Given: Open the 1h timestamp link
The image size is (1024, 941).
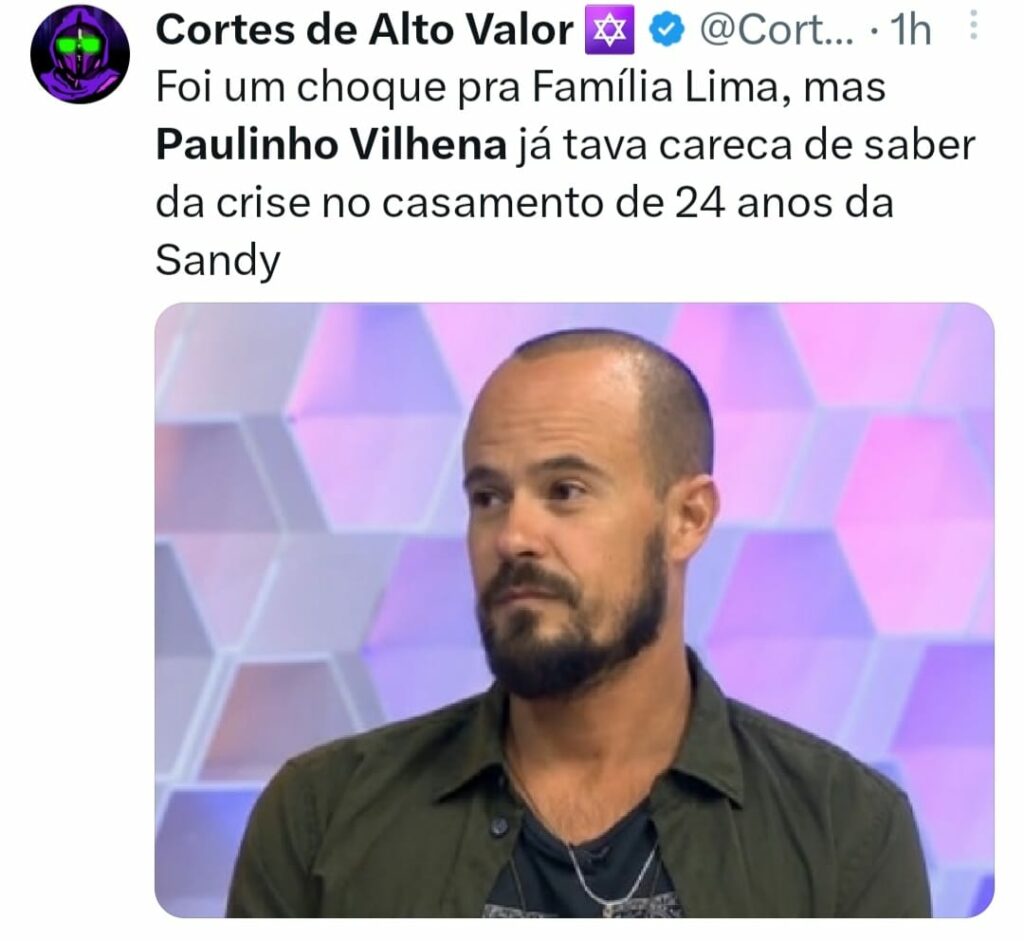Looking at the screenshot, I should [910, 30].
